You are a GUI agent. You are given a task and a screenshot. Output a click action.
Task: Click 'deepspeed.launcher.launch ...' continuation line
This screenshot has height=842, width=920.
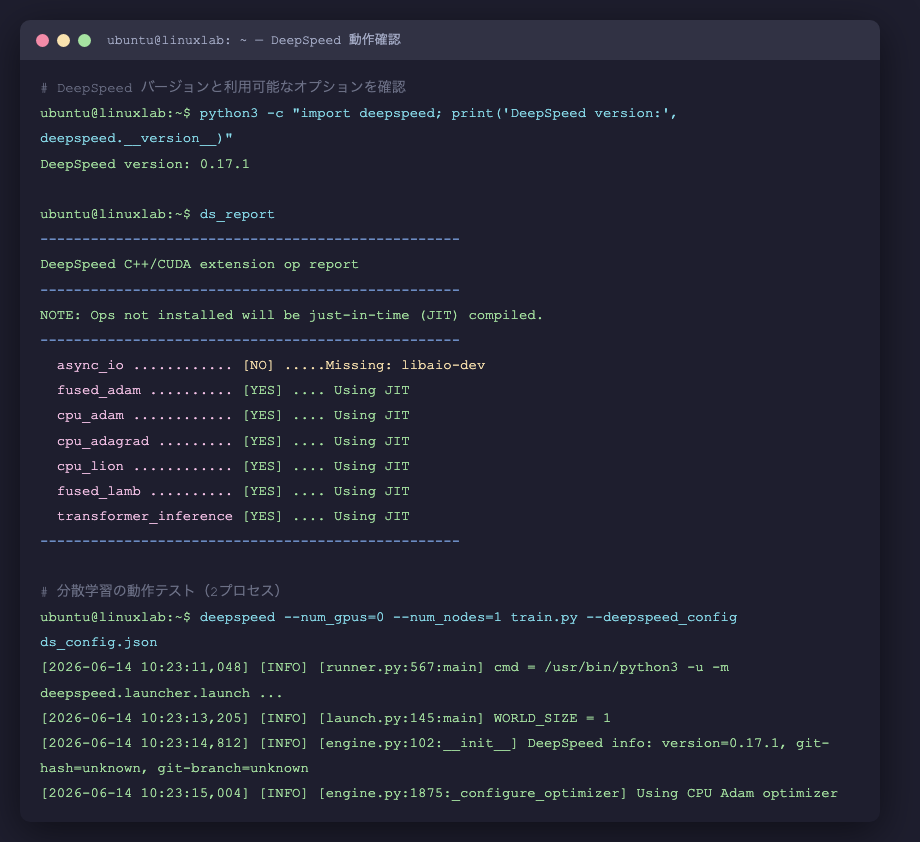[x=161, y=694]
